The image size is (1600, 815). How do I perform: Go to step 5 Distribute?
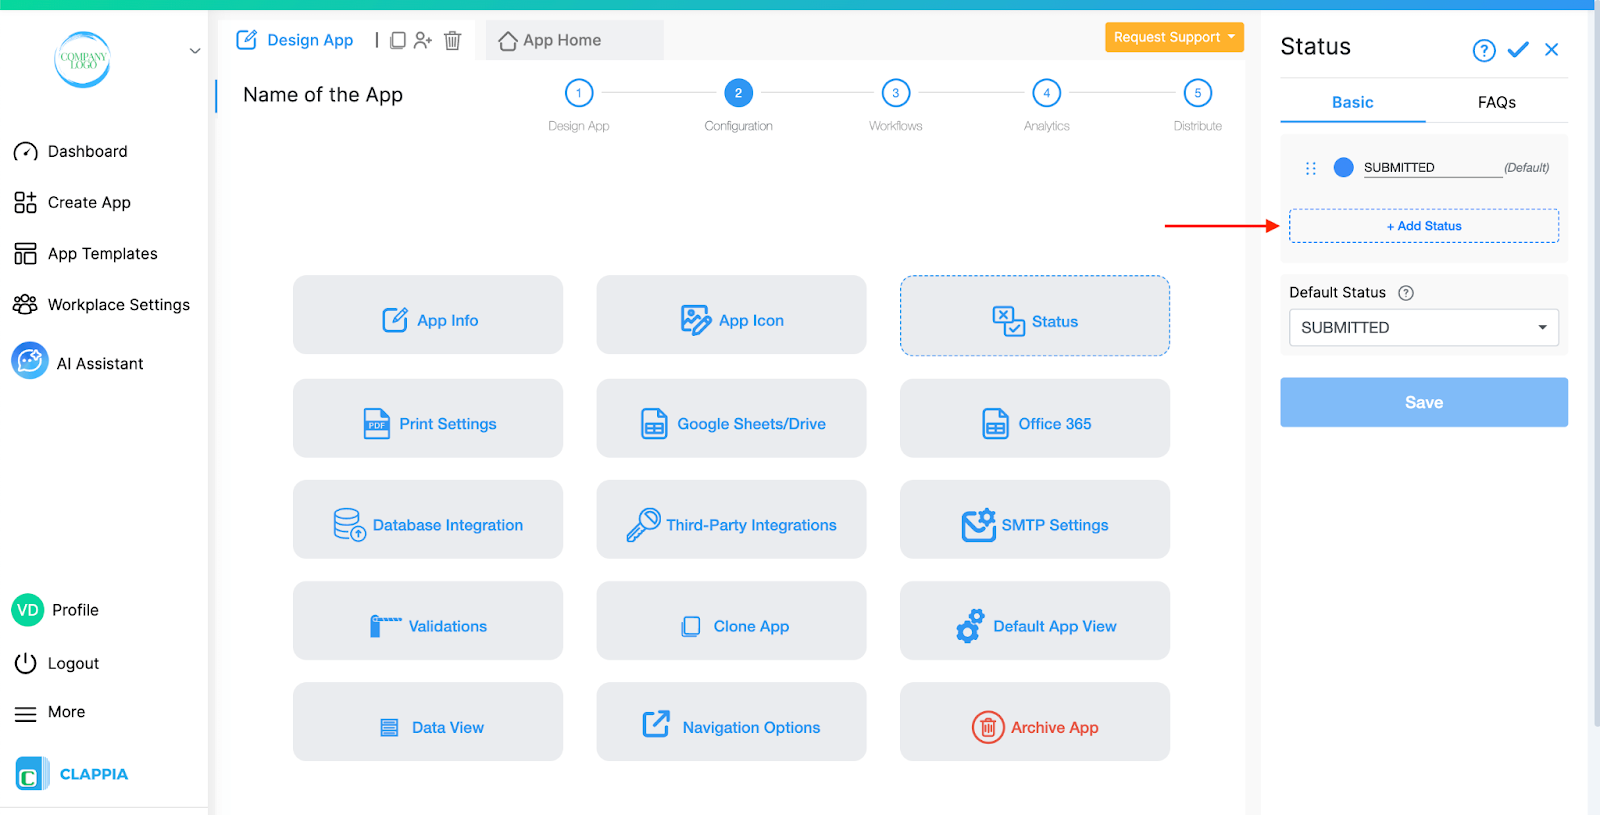pos(1198,93)
